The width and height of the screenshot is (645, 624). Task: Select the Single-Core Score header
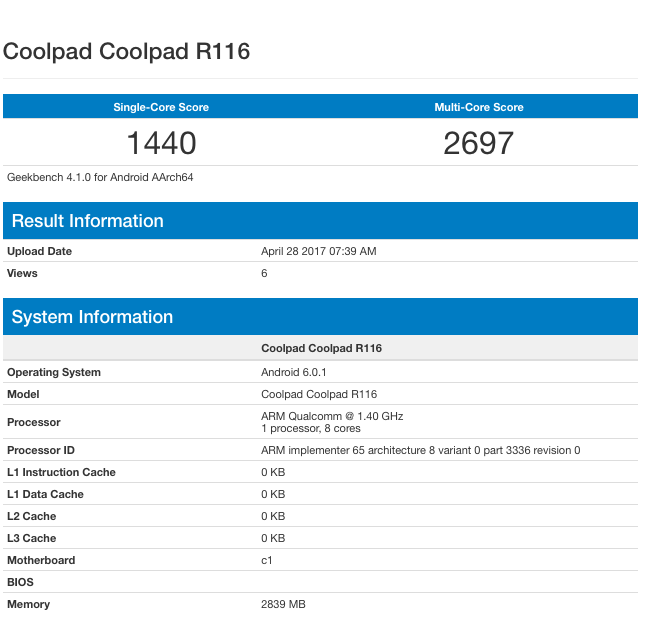(x=161, y=107)
